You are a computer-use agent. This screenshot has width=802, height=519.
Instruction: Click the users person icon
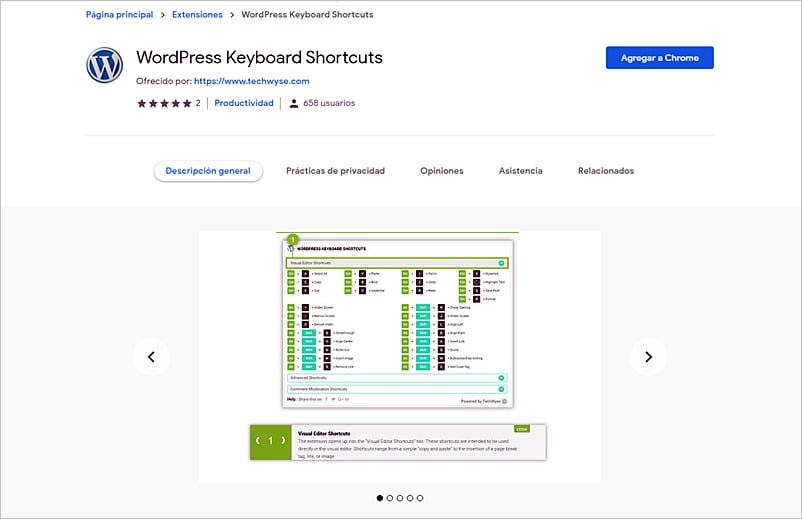[294, 103]
